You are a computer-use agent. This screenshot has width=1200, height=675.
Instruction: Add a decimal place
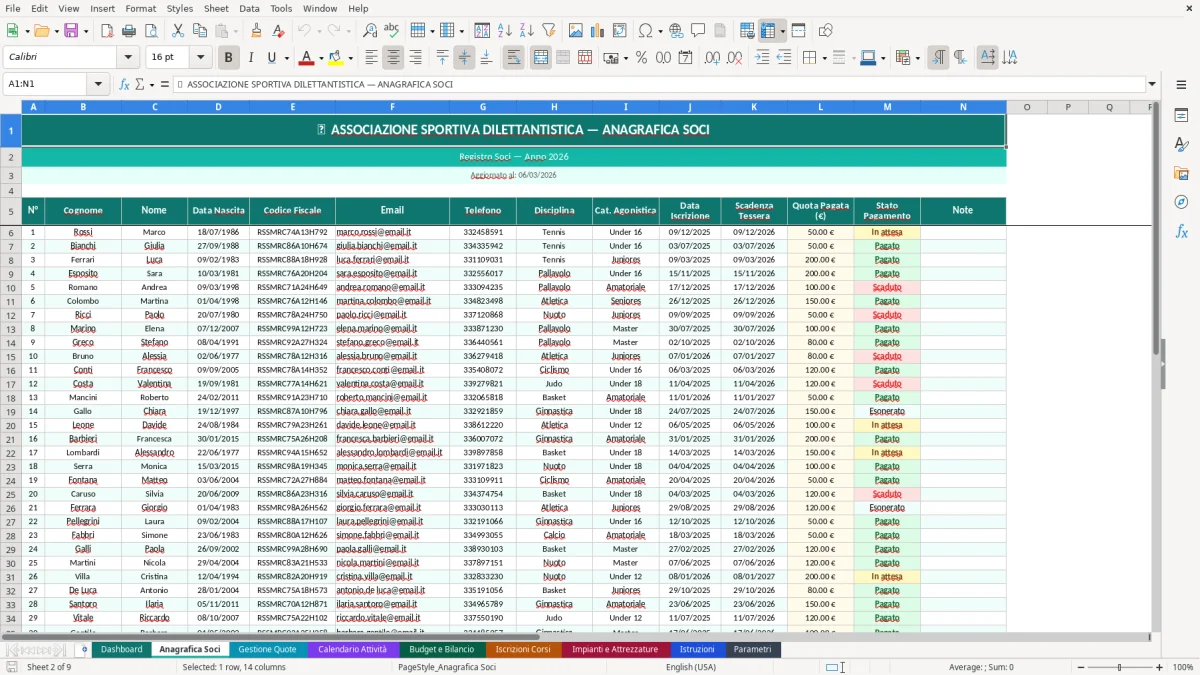click(x=712, y=58)
